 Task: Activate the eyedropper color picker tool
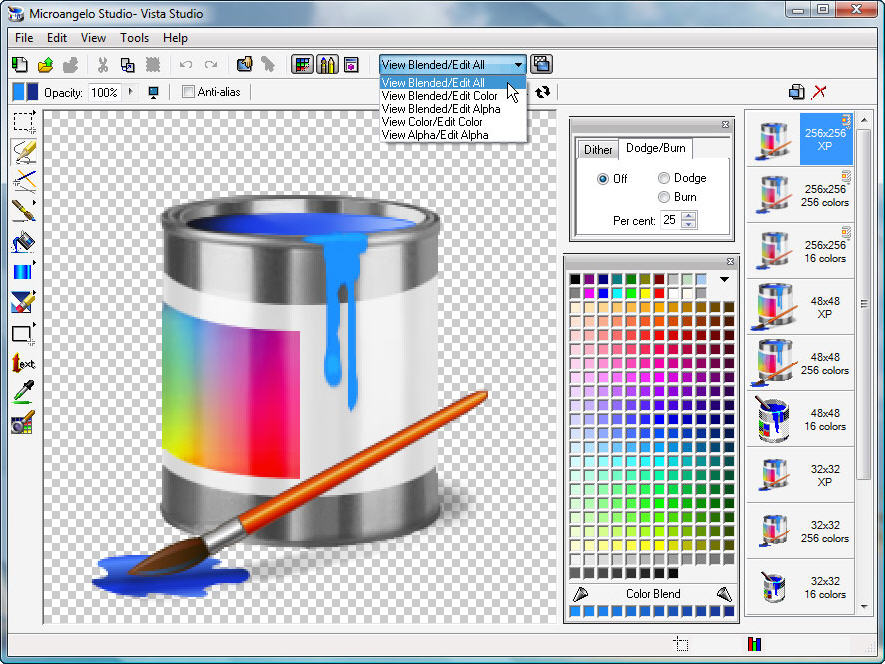coord(24,393)
